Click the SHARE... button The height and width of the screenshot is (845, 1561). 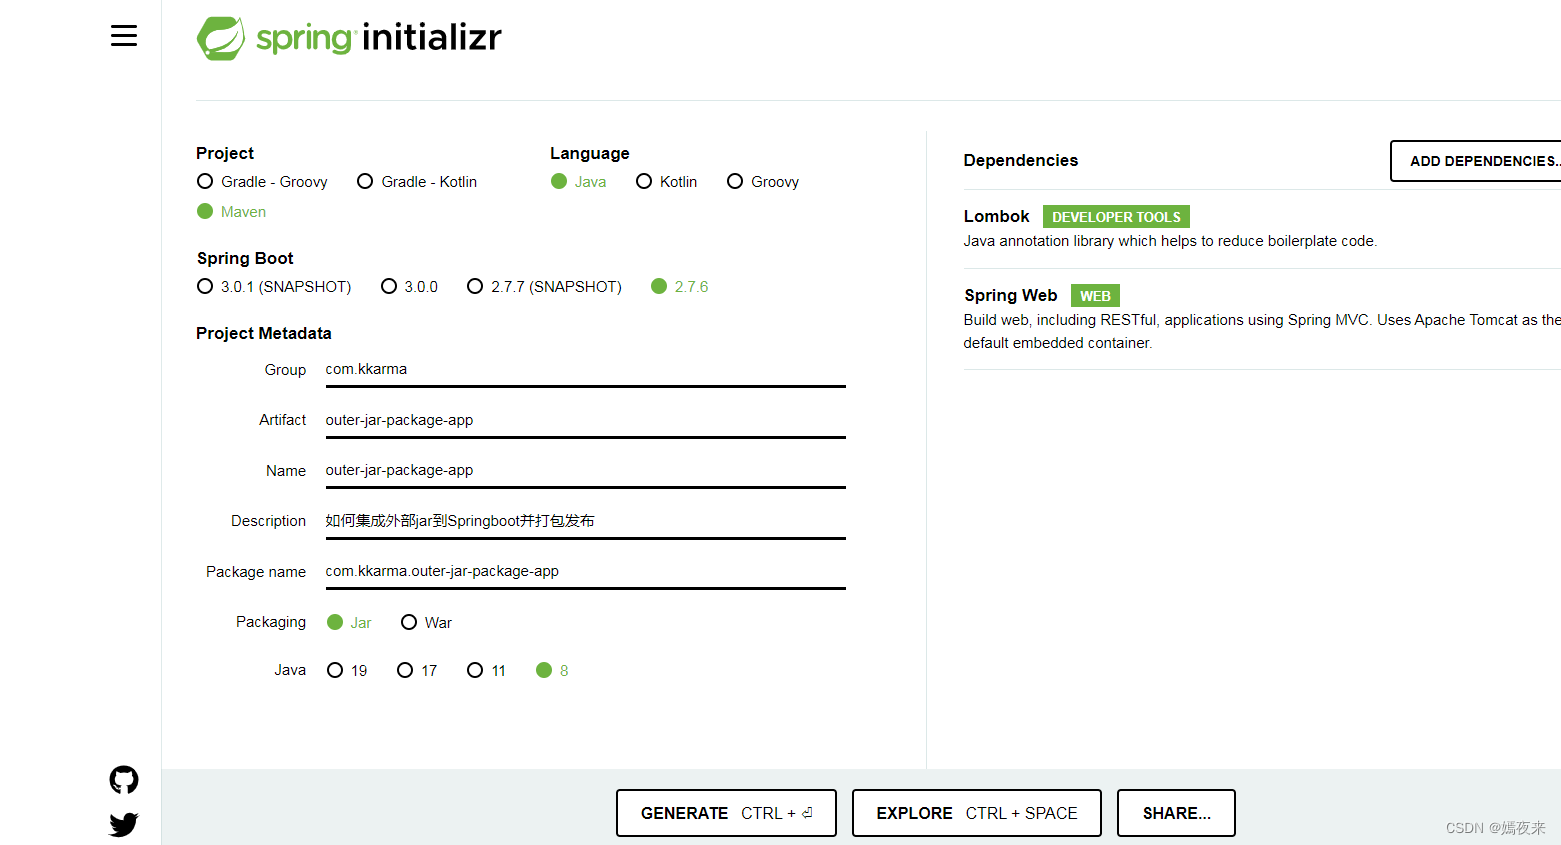(1176, 813)
